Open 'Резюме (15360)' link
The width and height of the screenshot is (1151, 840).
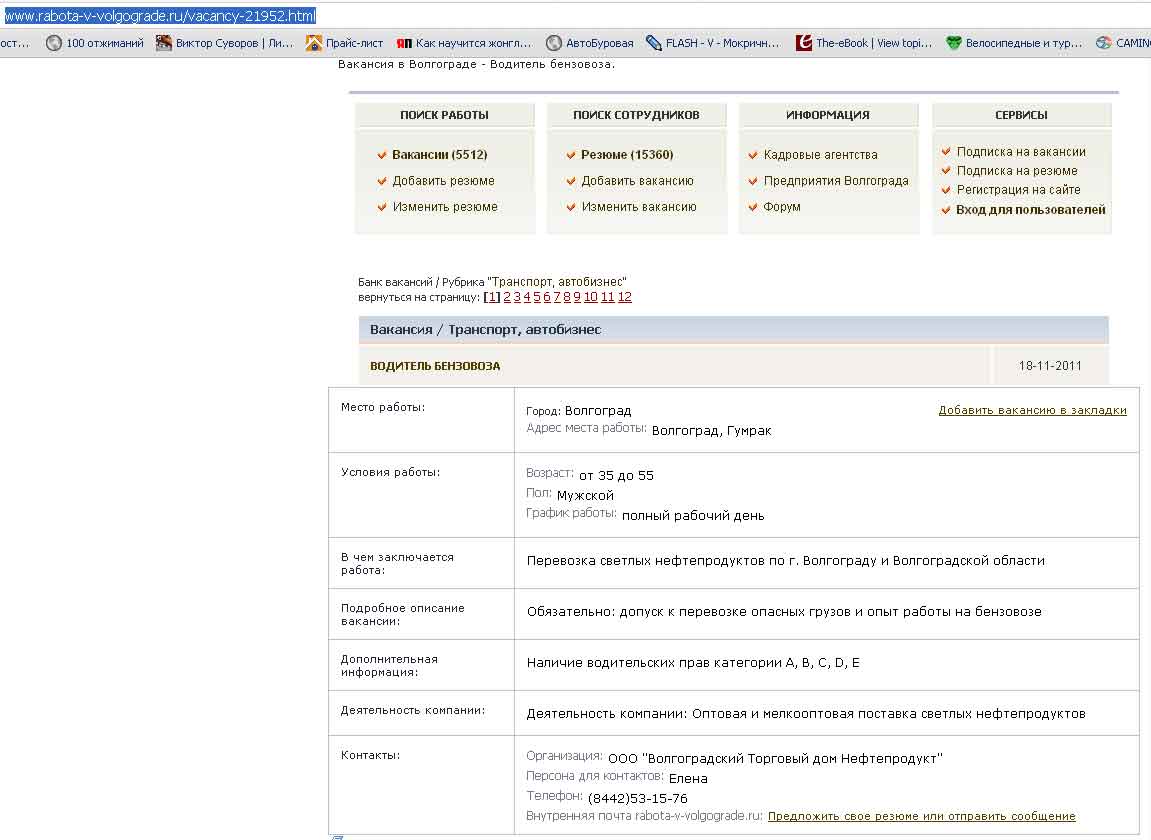(x=627, y=155)
